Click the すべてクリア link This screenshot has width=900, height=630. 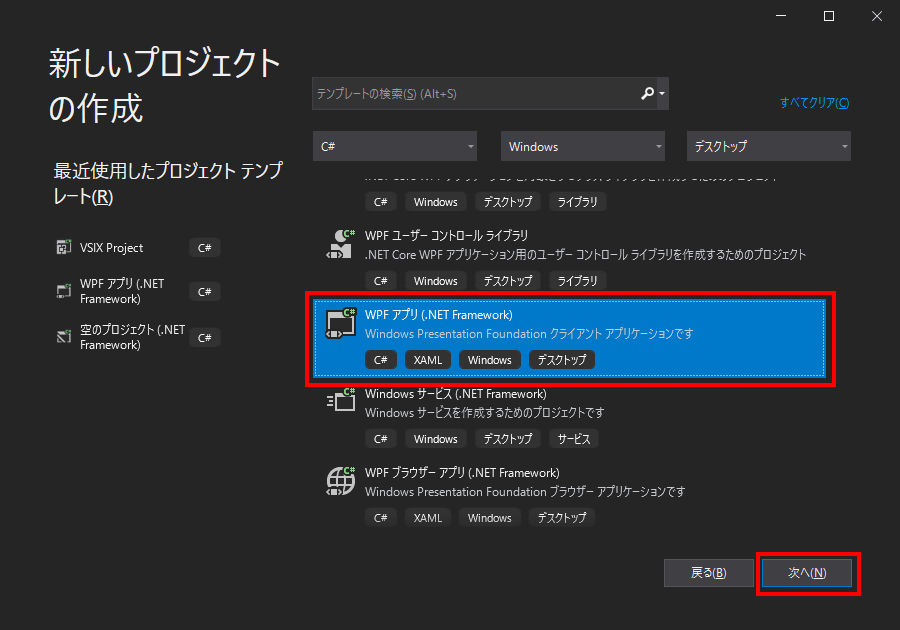click(x=814, y=103)
